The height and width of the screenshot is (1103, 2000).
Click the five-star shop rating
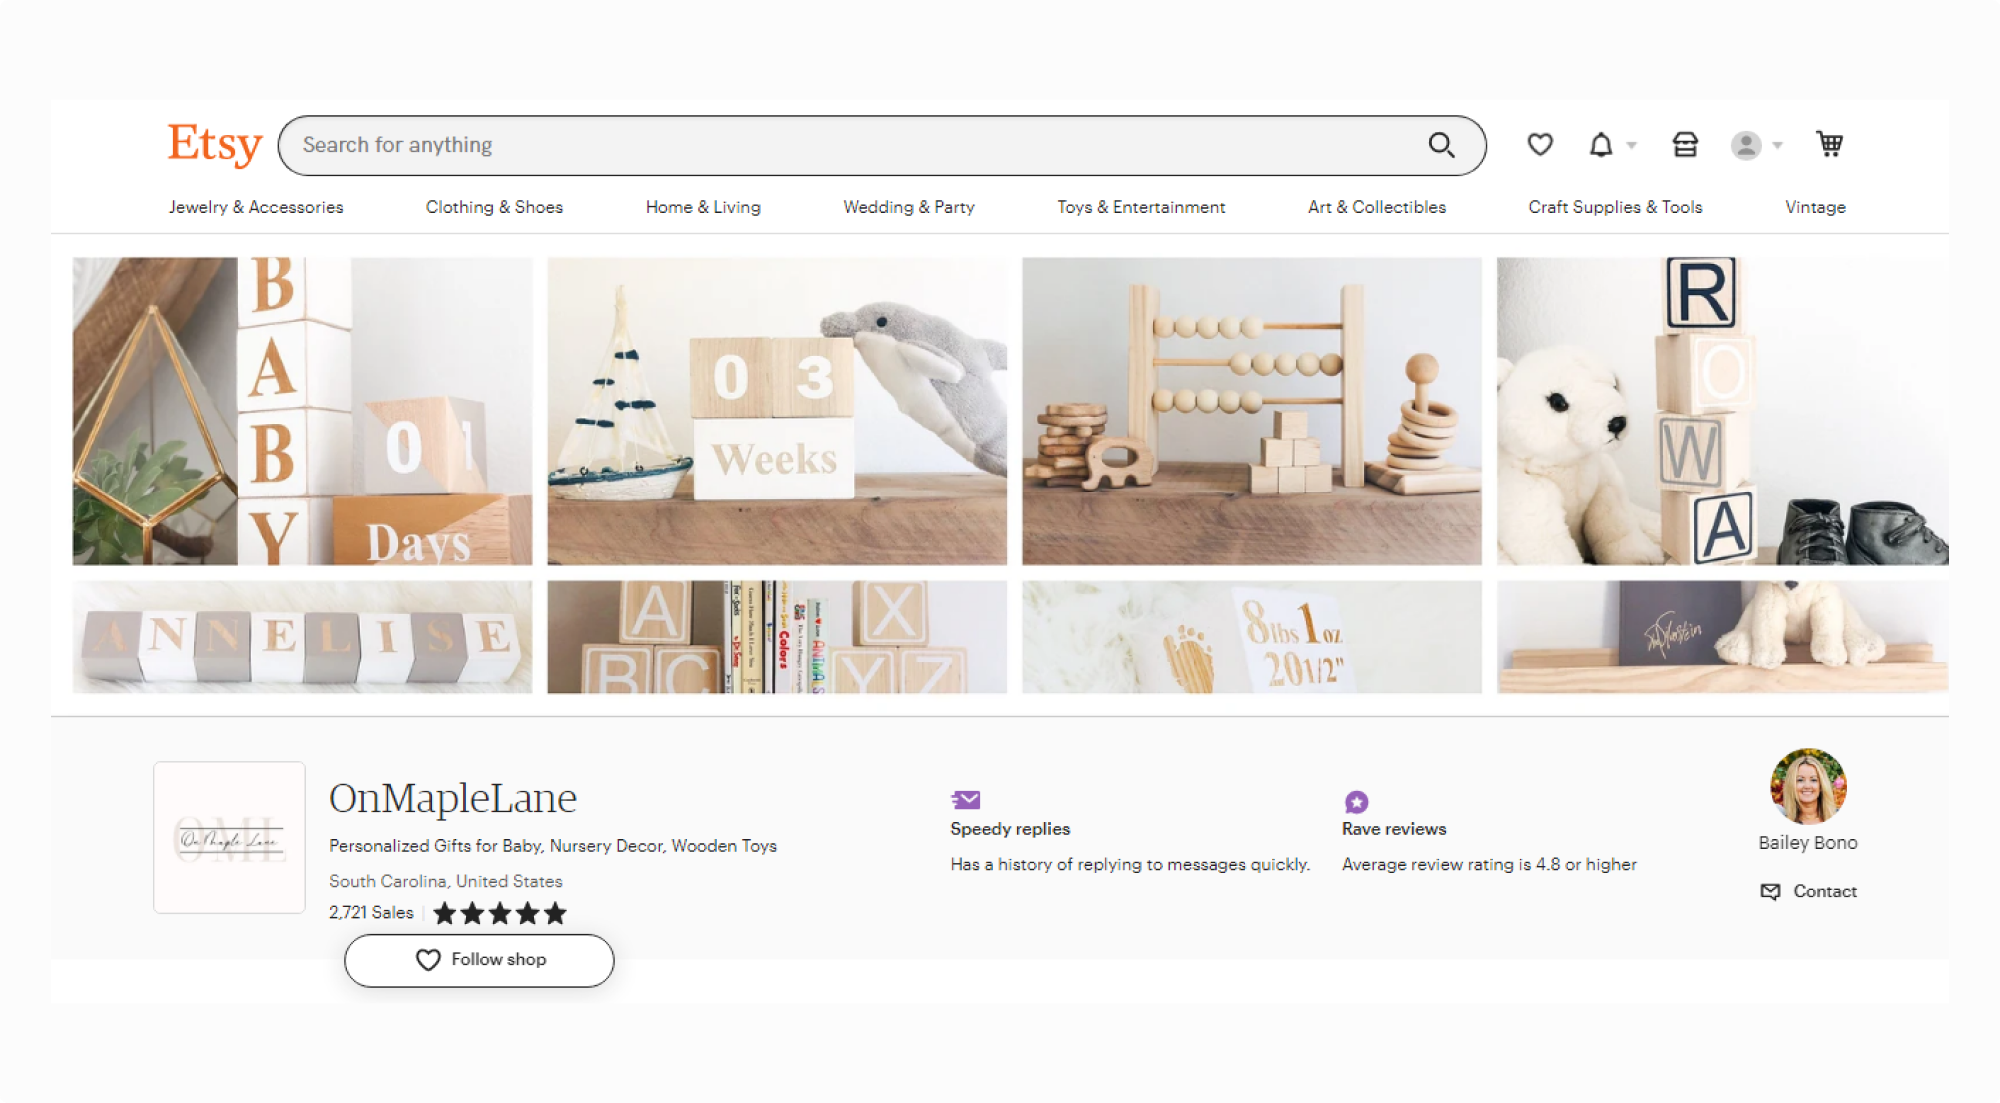tap(500, 913)
